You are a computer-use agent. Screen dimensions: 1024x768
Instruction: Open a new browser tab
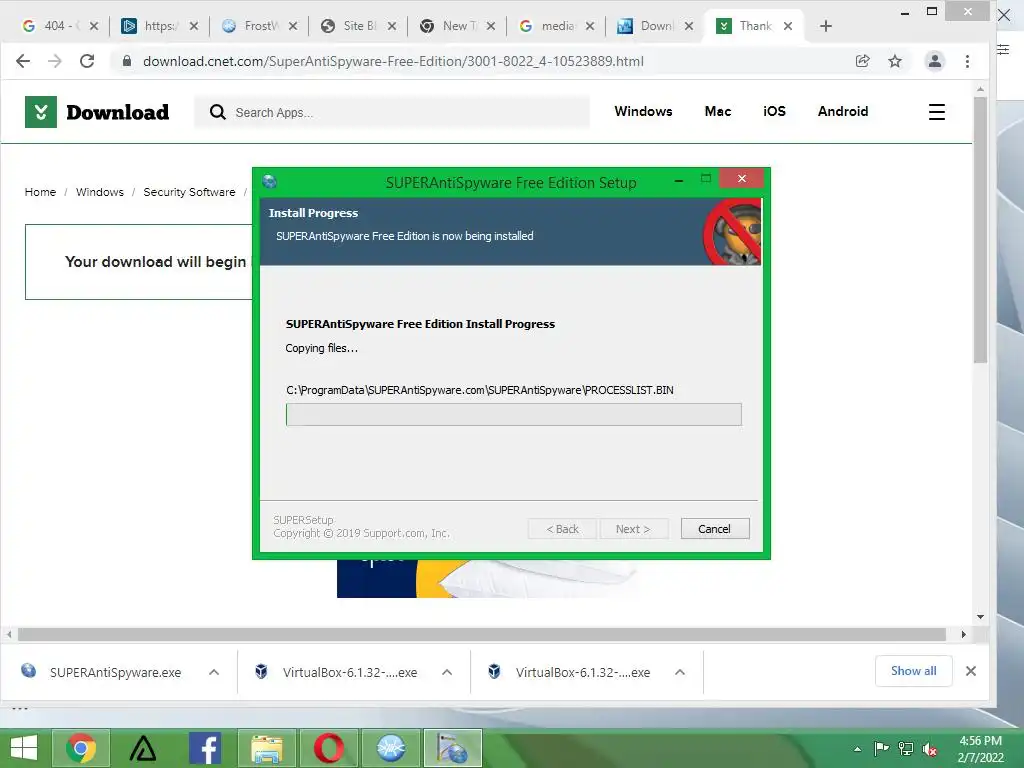[825, 26]
